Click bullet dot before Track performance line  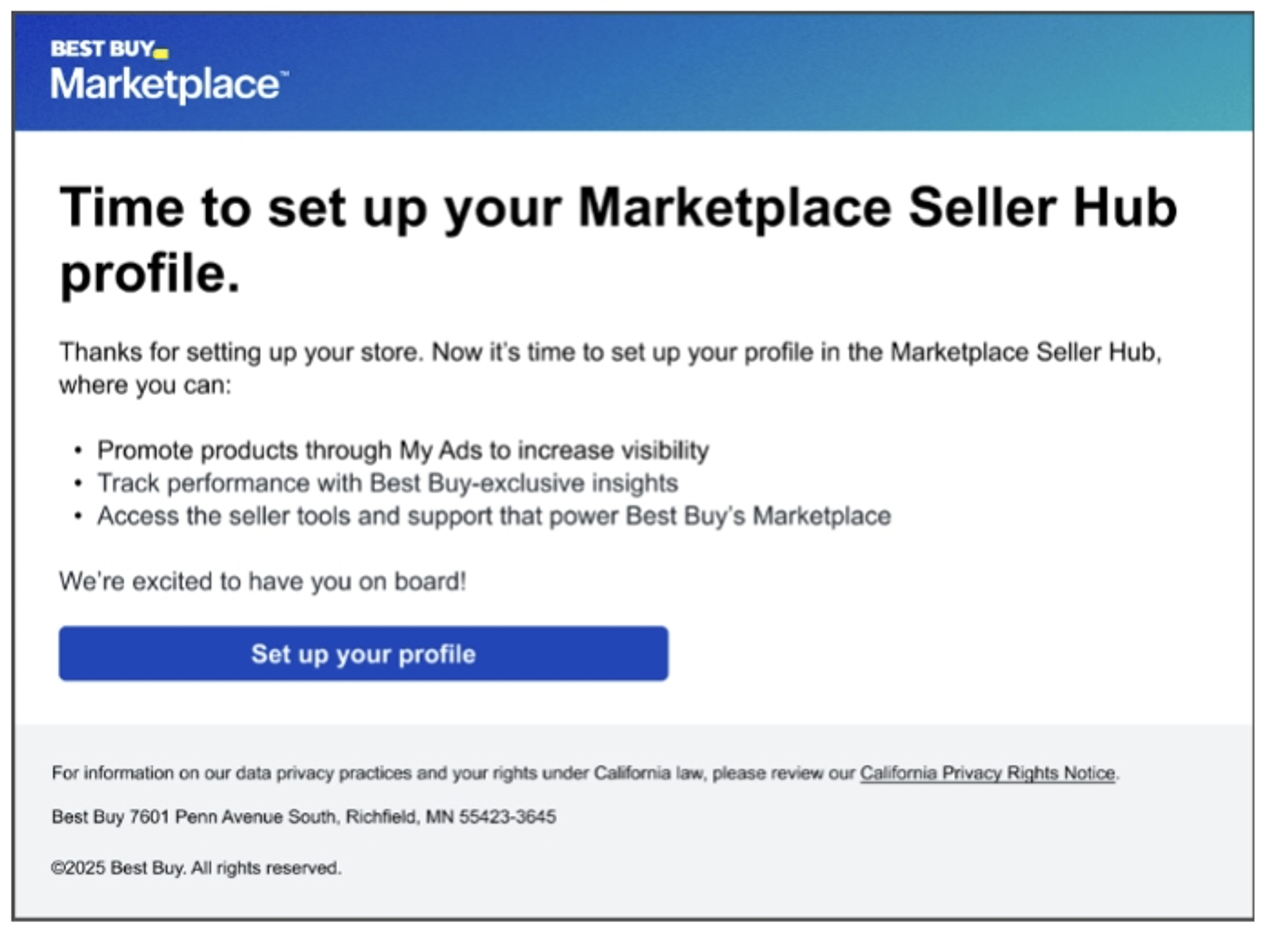(79, 484)
